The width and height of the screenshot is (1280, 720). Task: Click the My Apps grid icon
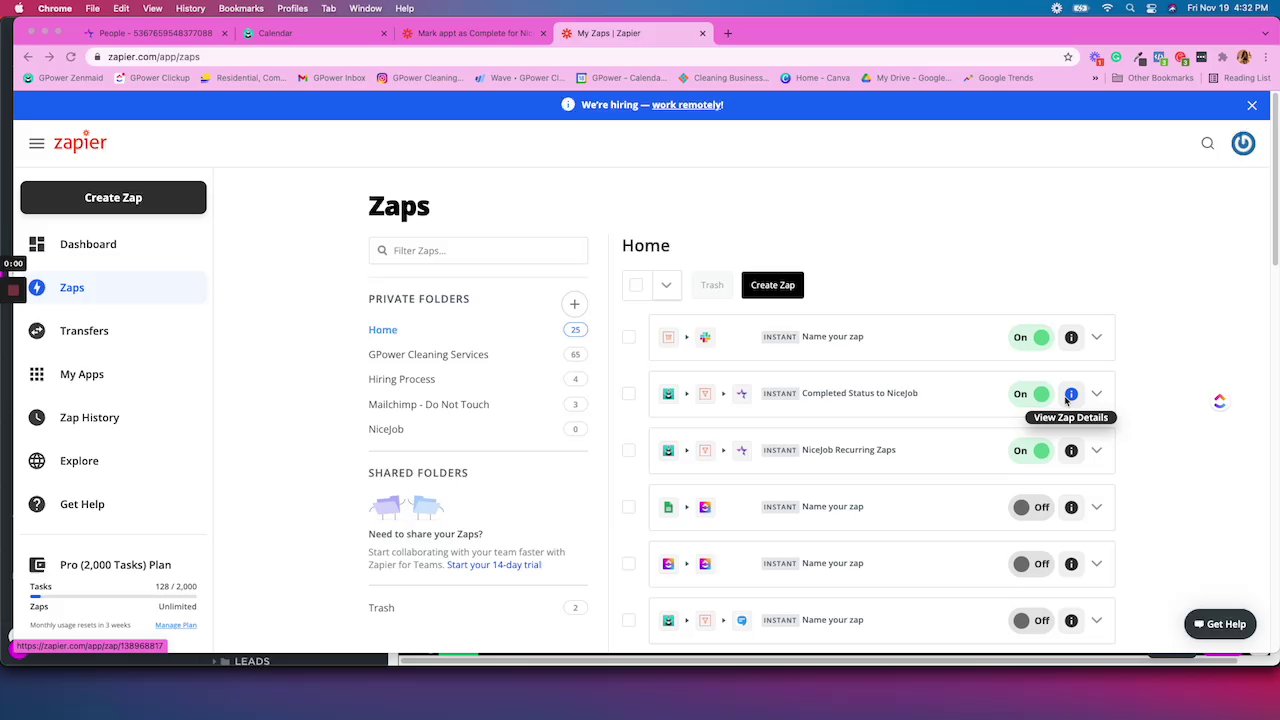37,374
